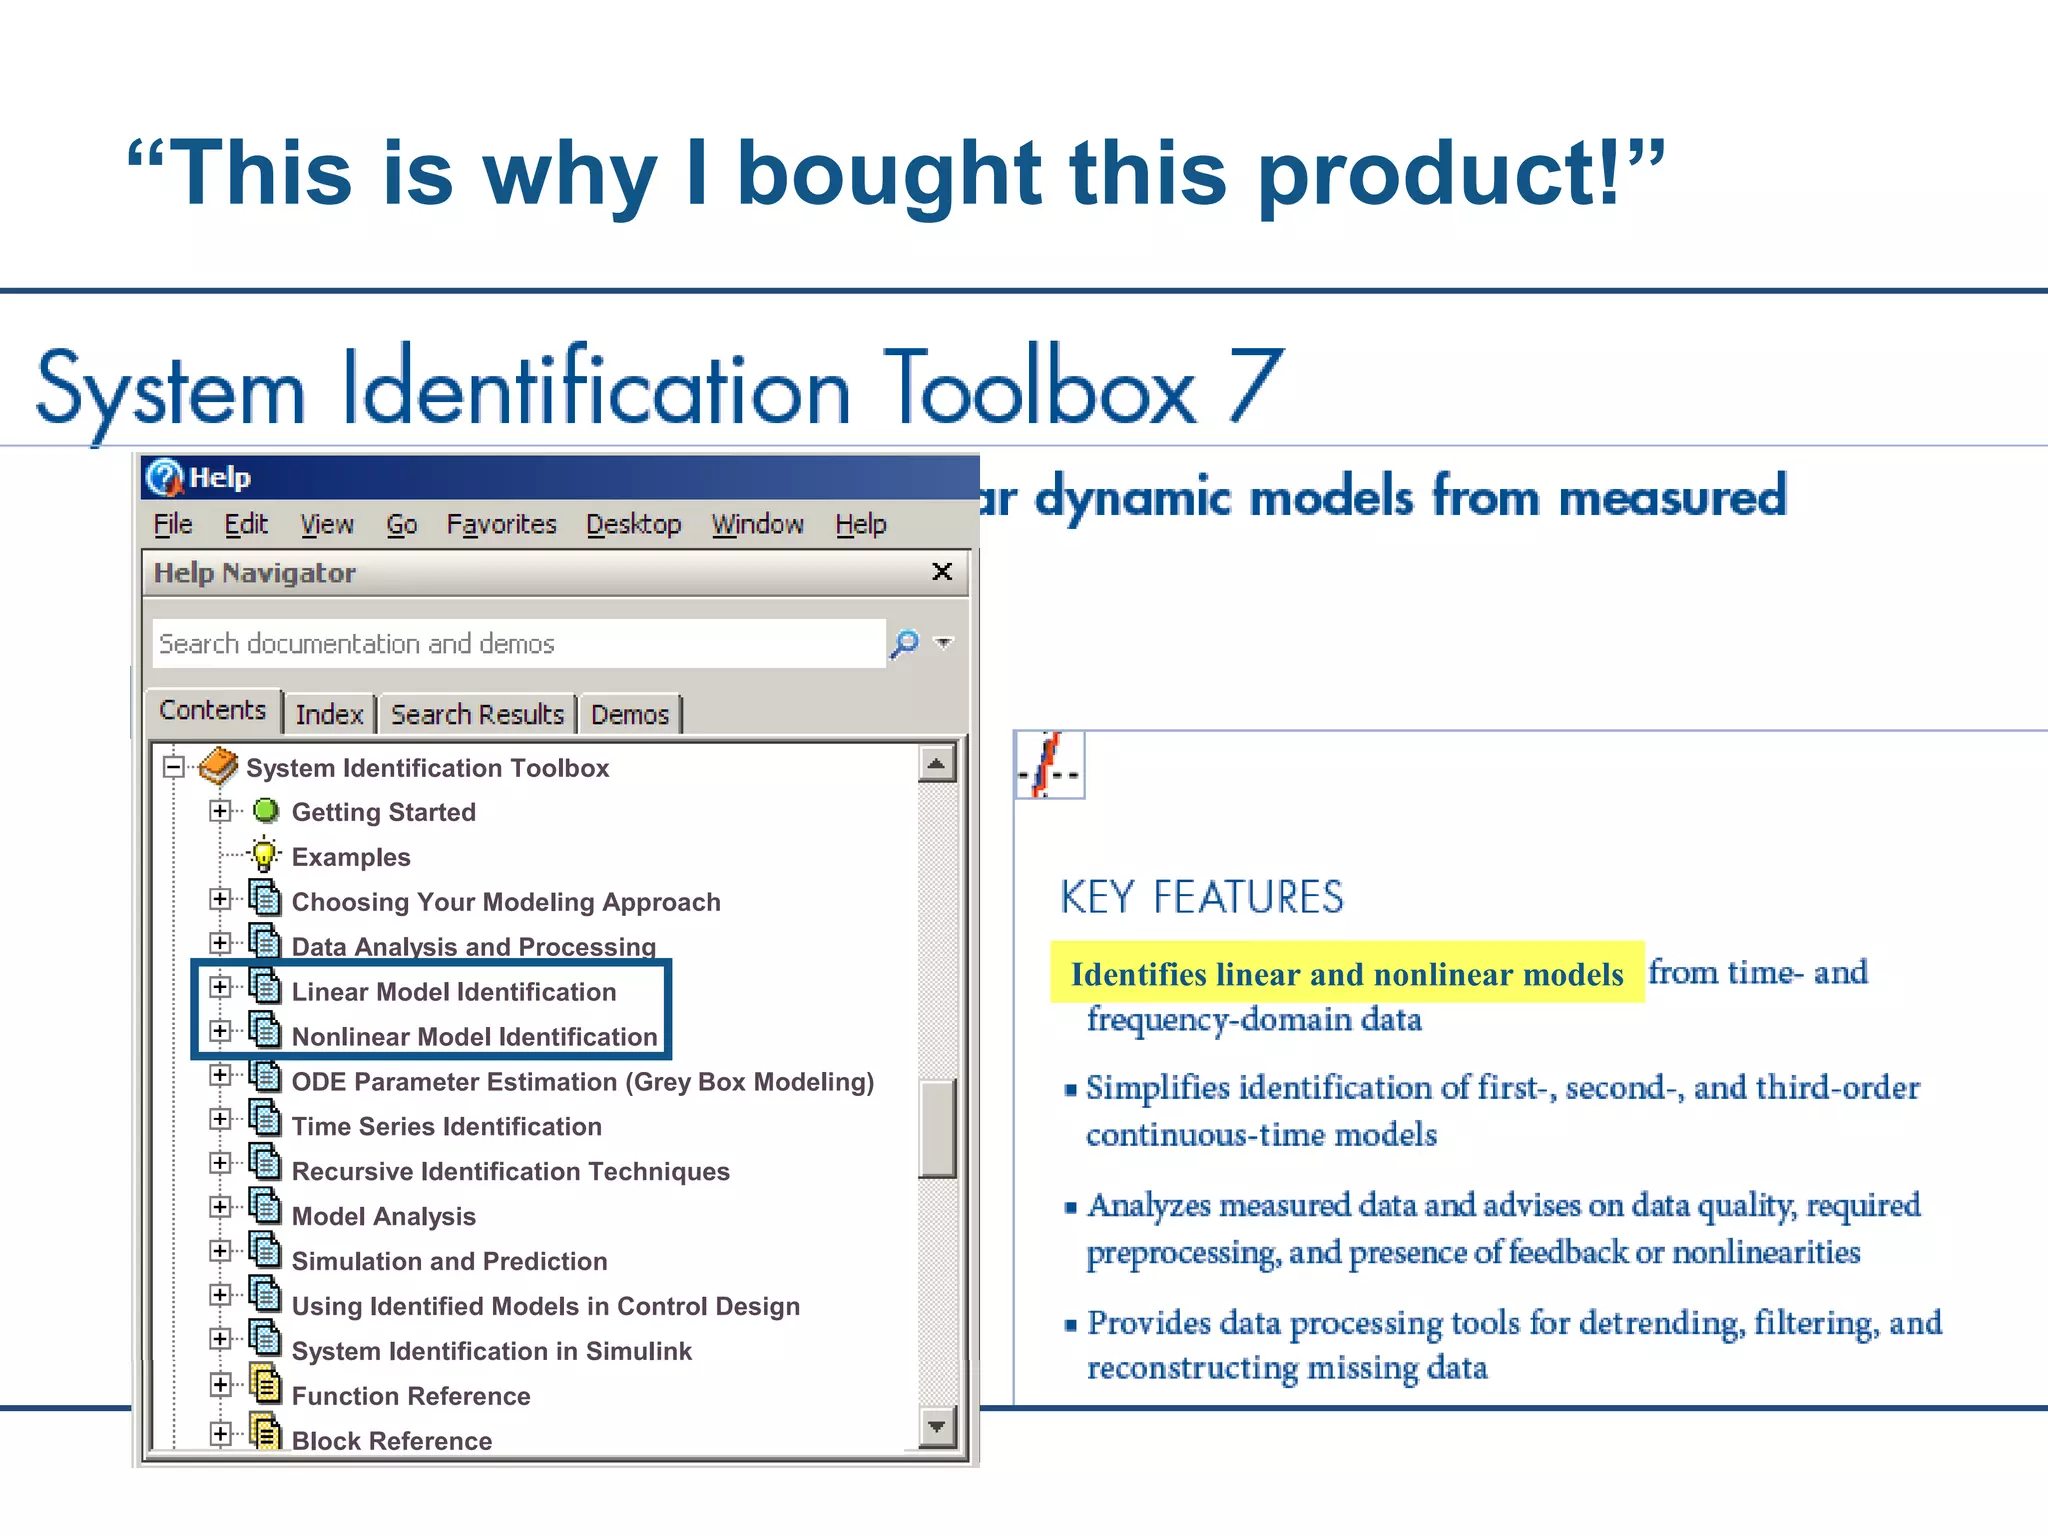The width and height of the screenshot is (2048, 1536).
Task: Open the search options dropdown arrow
Action: 943,643
